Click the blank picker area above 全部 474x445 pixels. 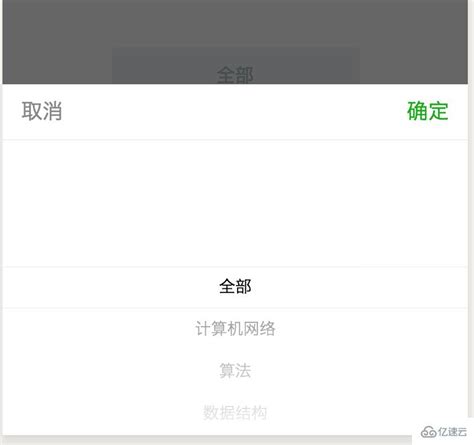point(235,203)
